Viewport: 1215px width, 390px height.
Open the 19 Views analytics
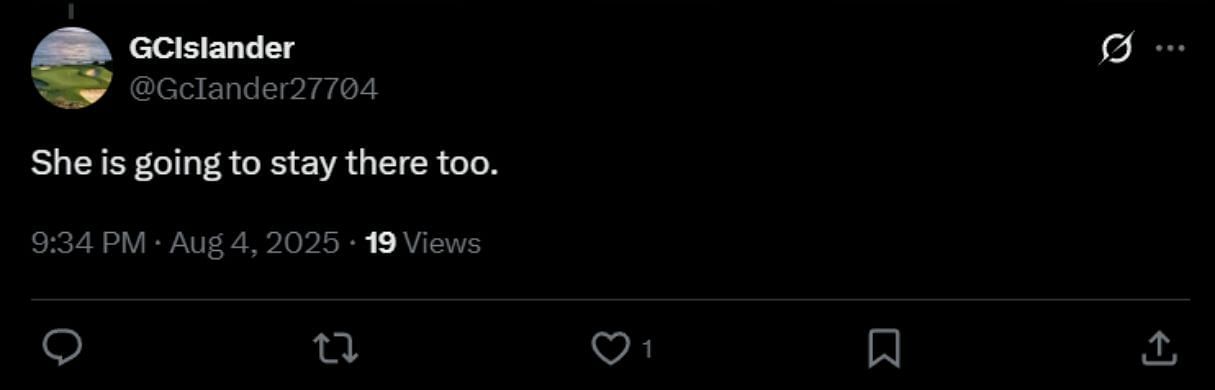423,243
